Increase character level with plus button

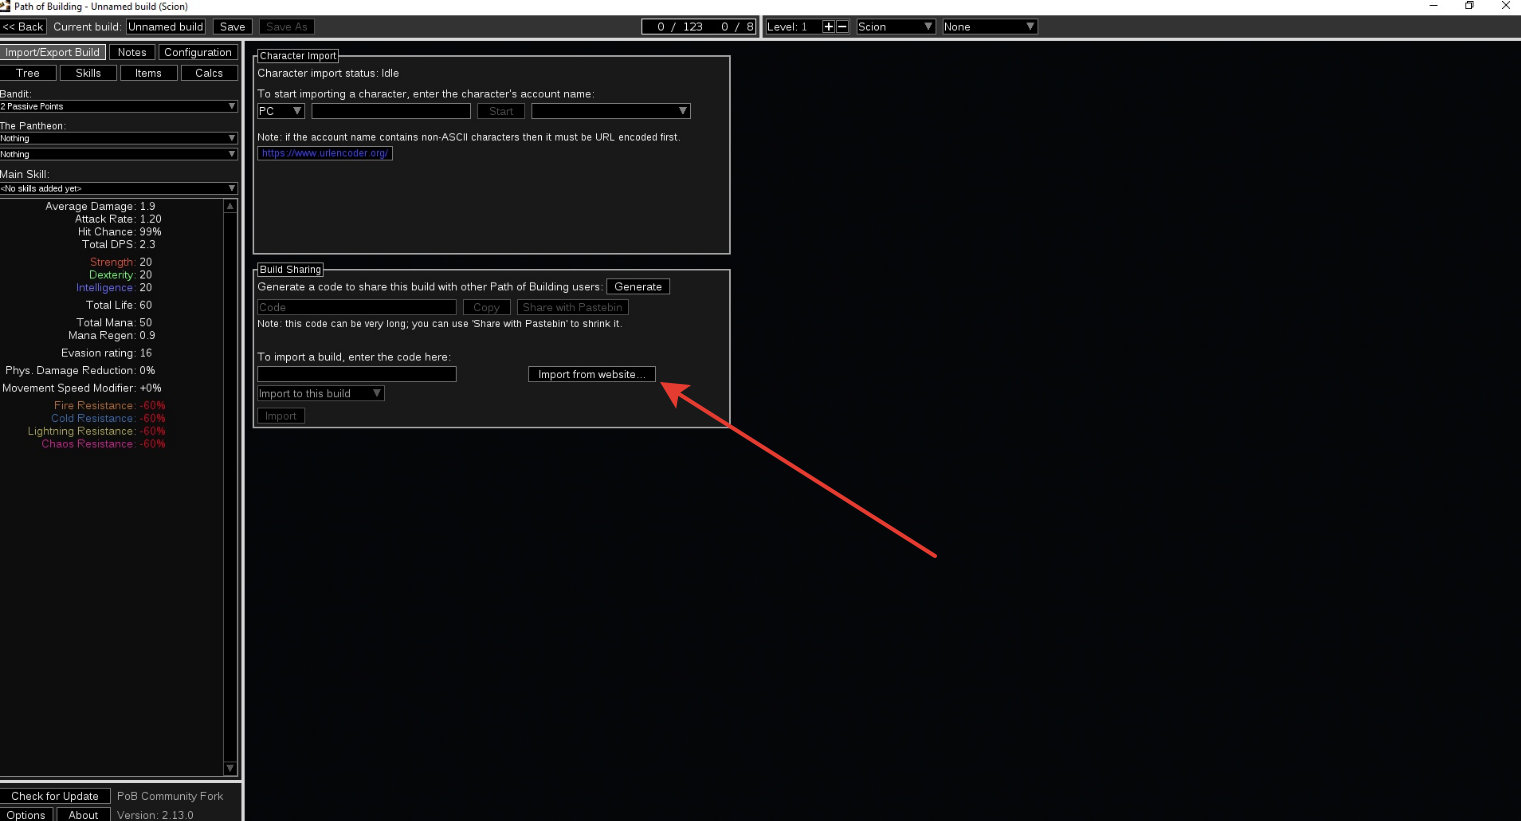click(x=828, y=27)
